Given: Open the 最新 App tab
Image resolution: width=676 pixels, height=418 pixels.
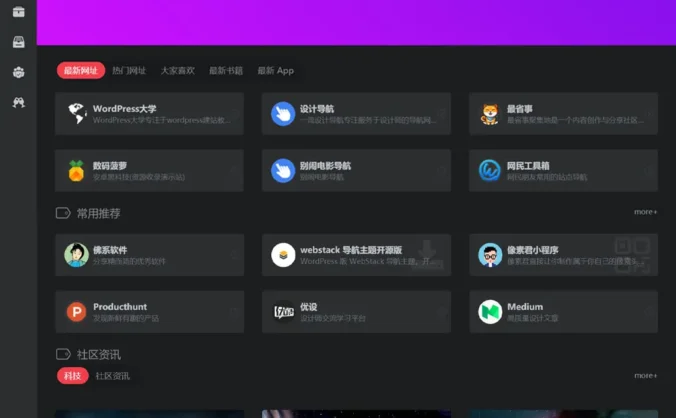Looking at the screenshot, I should (275, 70).
